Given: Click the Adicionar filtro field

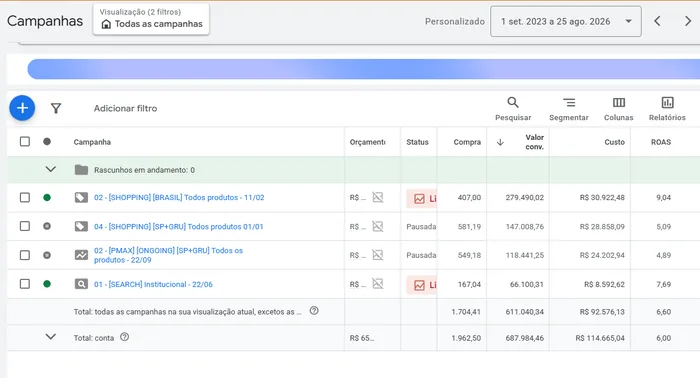Looking at the screenshot, I should pos(125,108).
